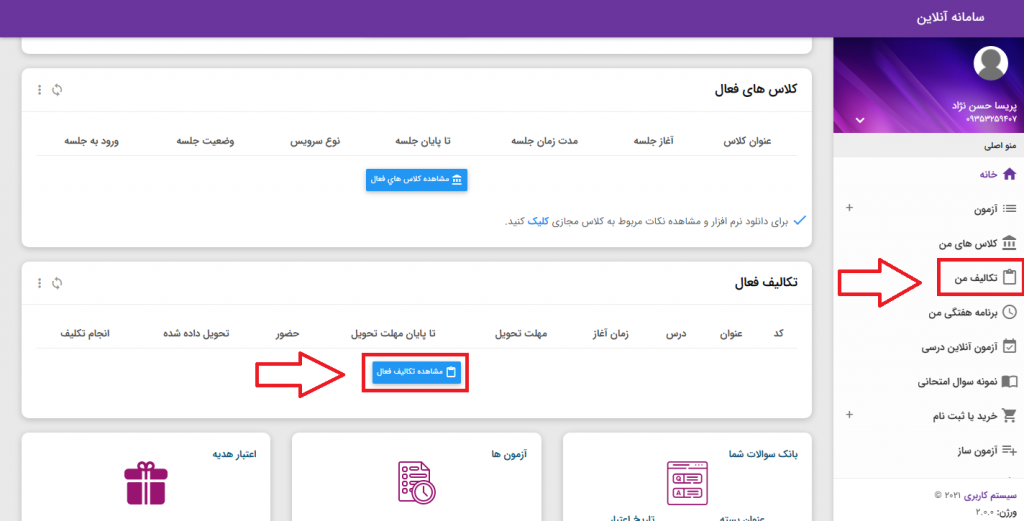This screenshot has height=521, width=1024.
Task: Click the clock icon beside برنامه هفتگی من
Action: [x=1009, y=312]
